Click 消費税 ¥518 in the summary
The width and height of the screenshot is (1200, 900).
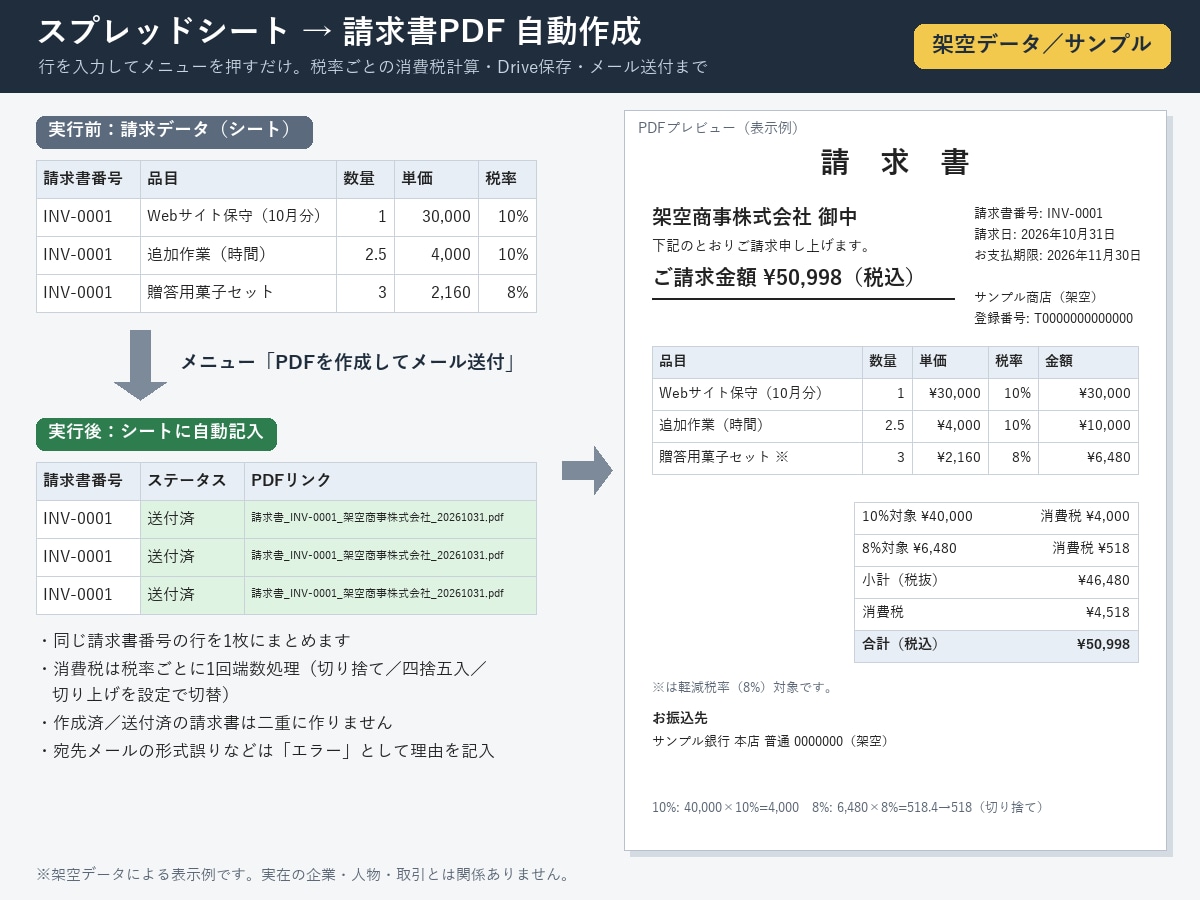pyautogui.click(x=1091, y=548)
